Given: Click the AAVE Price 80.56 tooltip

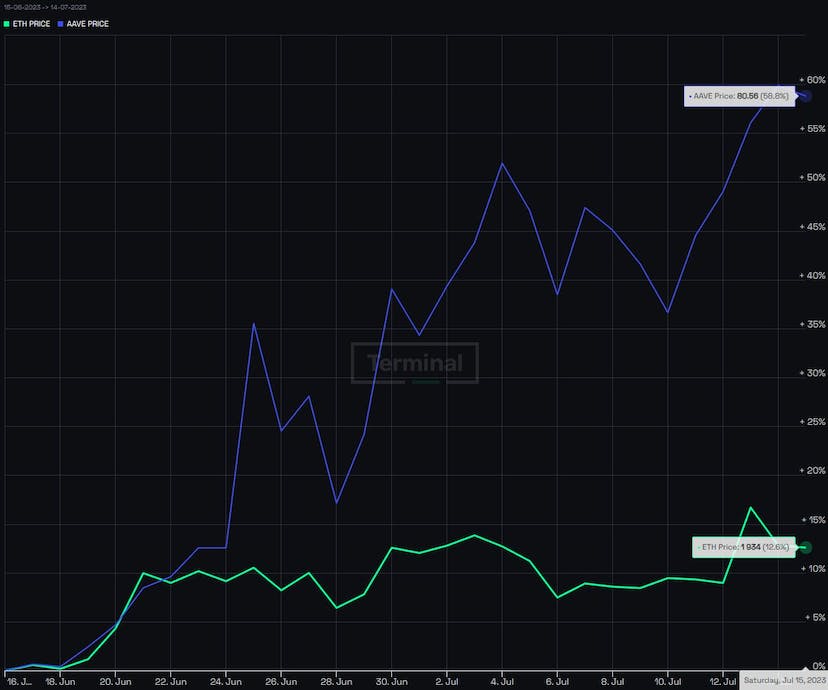Looking at the screenshot, I should click(738, 96).
